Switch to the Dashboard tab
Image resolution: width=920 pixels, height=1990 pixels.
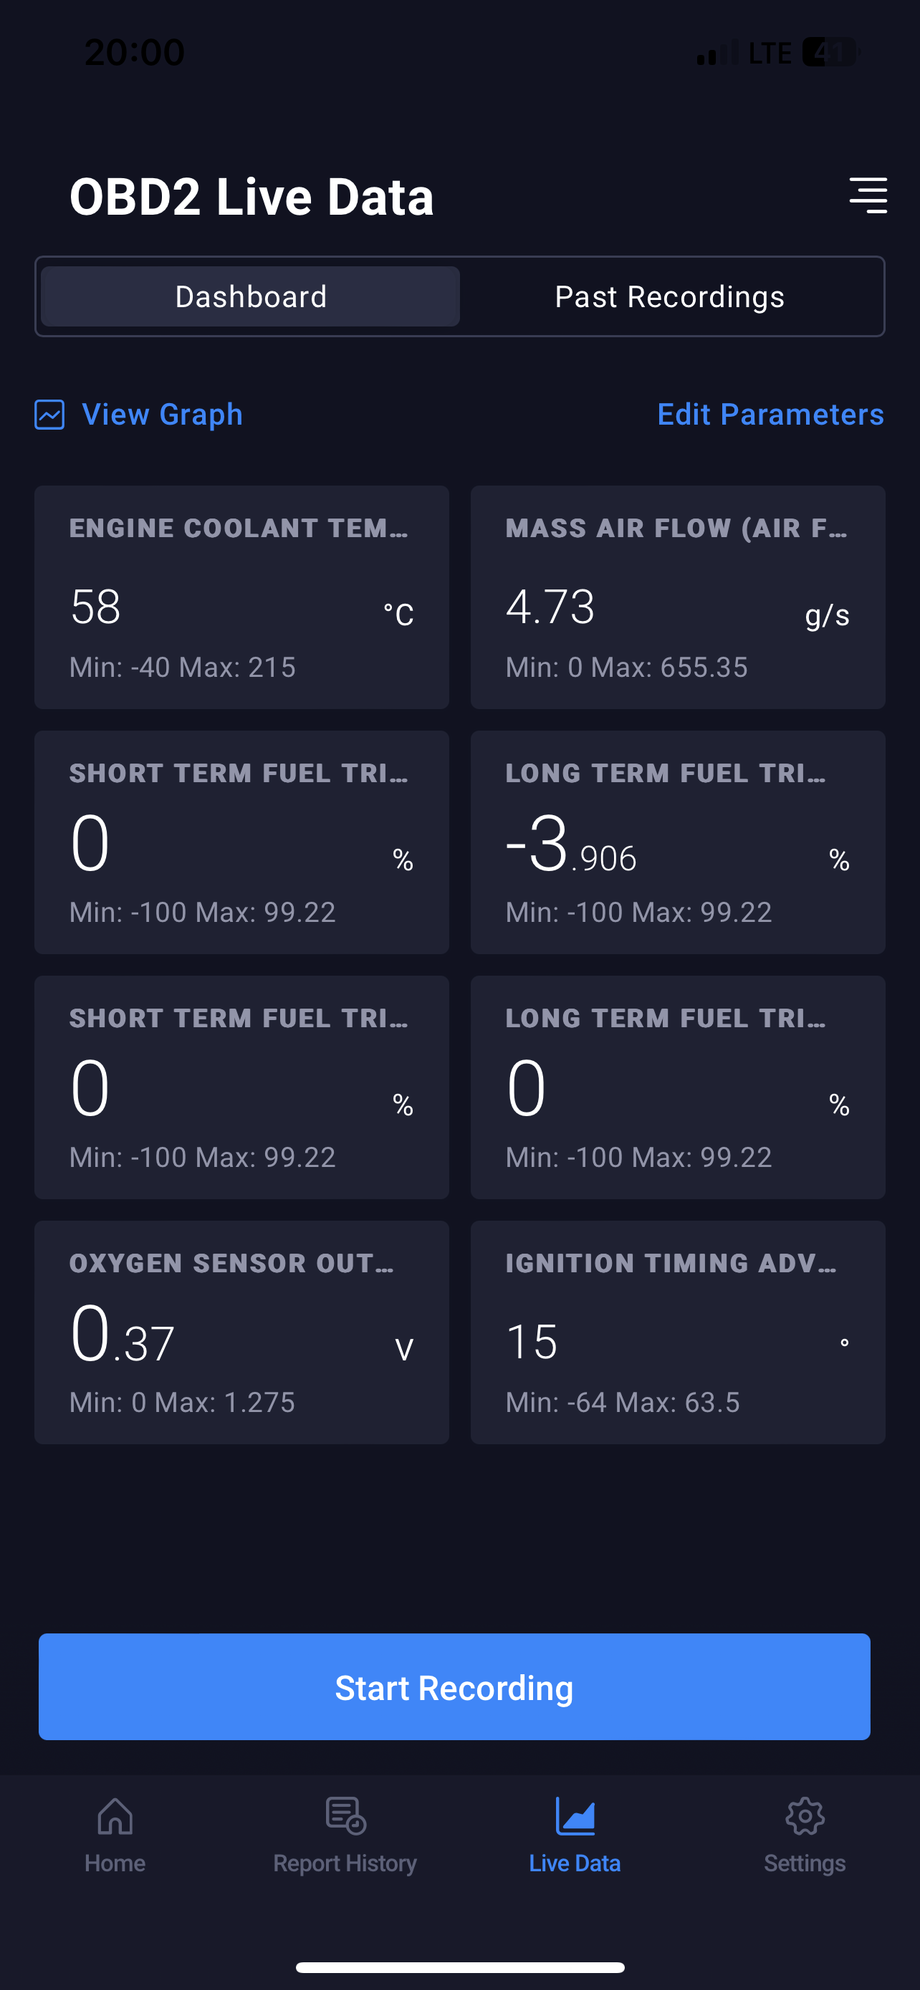pyautogui.click(x=250, y=297)
